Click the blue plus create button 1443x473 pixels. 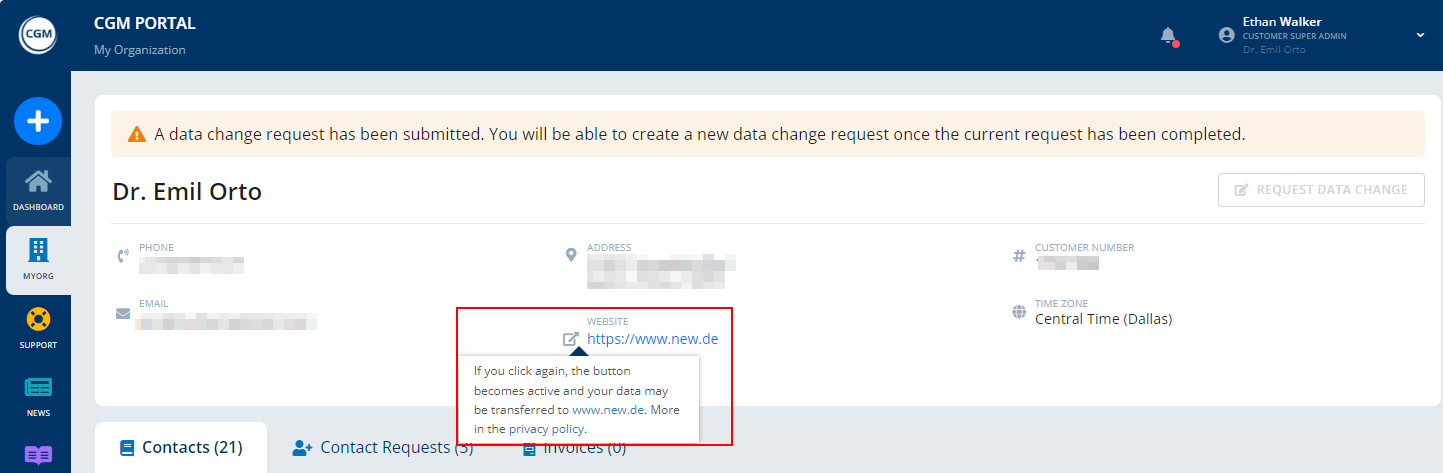point(38,122)
